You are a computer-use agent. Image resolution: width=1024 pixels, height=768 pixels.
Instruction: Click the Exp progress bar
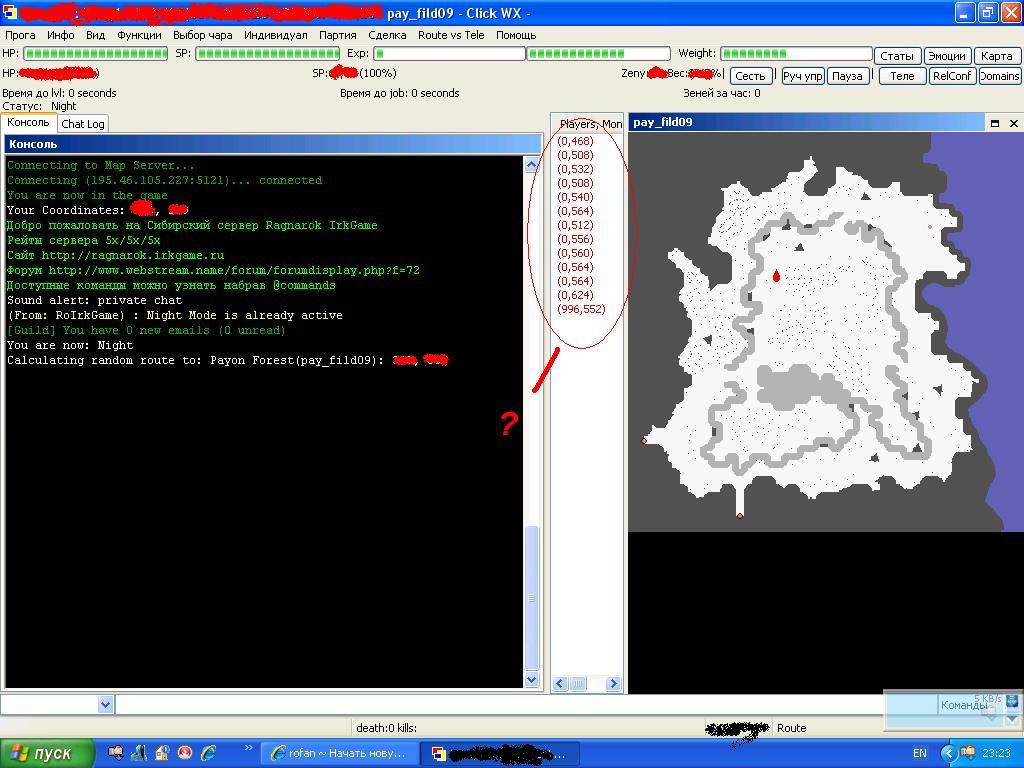[x=449, y=54]
